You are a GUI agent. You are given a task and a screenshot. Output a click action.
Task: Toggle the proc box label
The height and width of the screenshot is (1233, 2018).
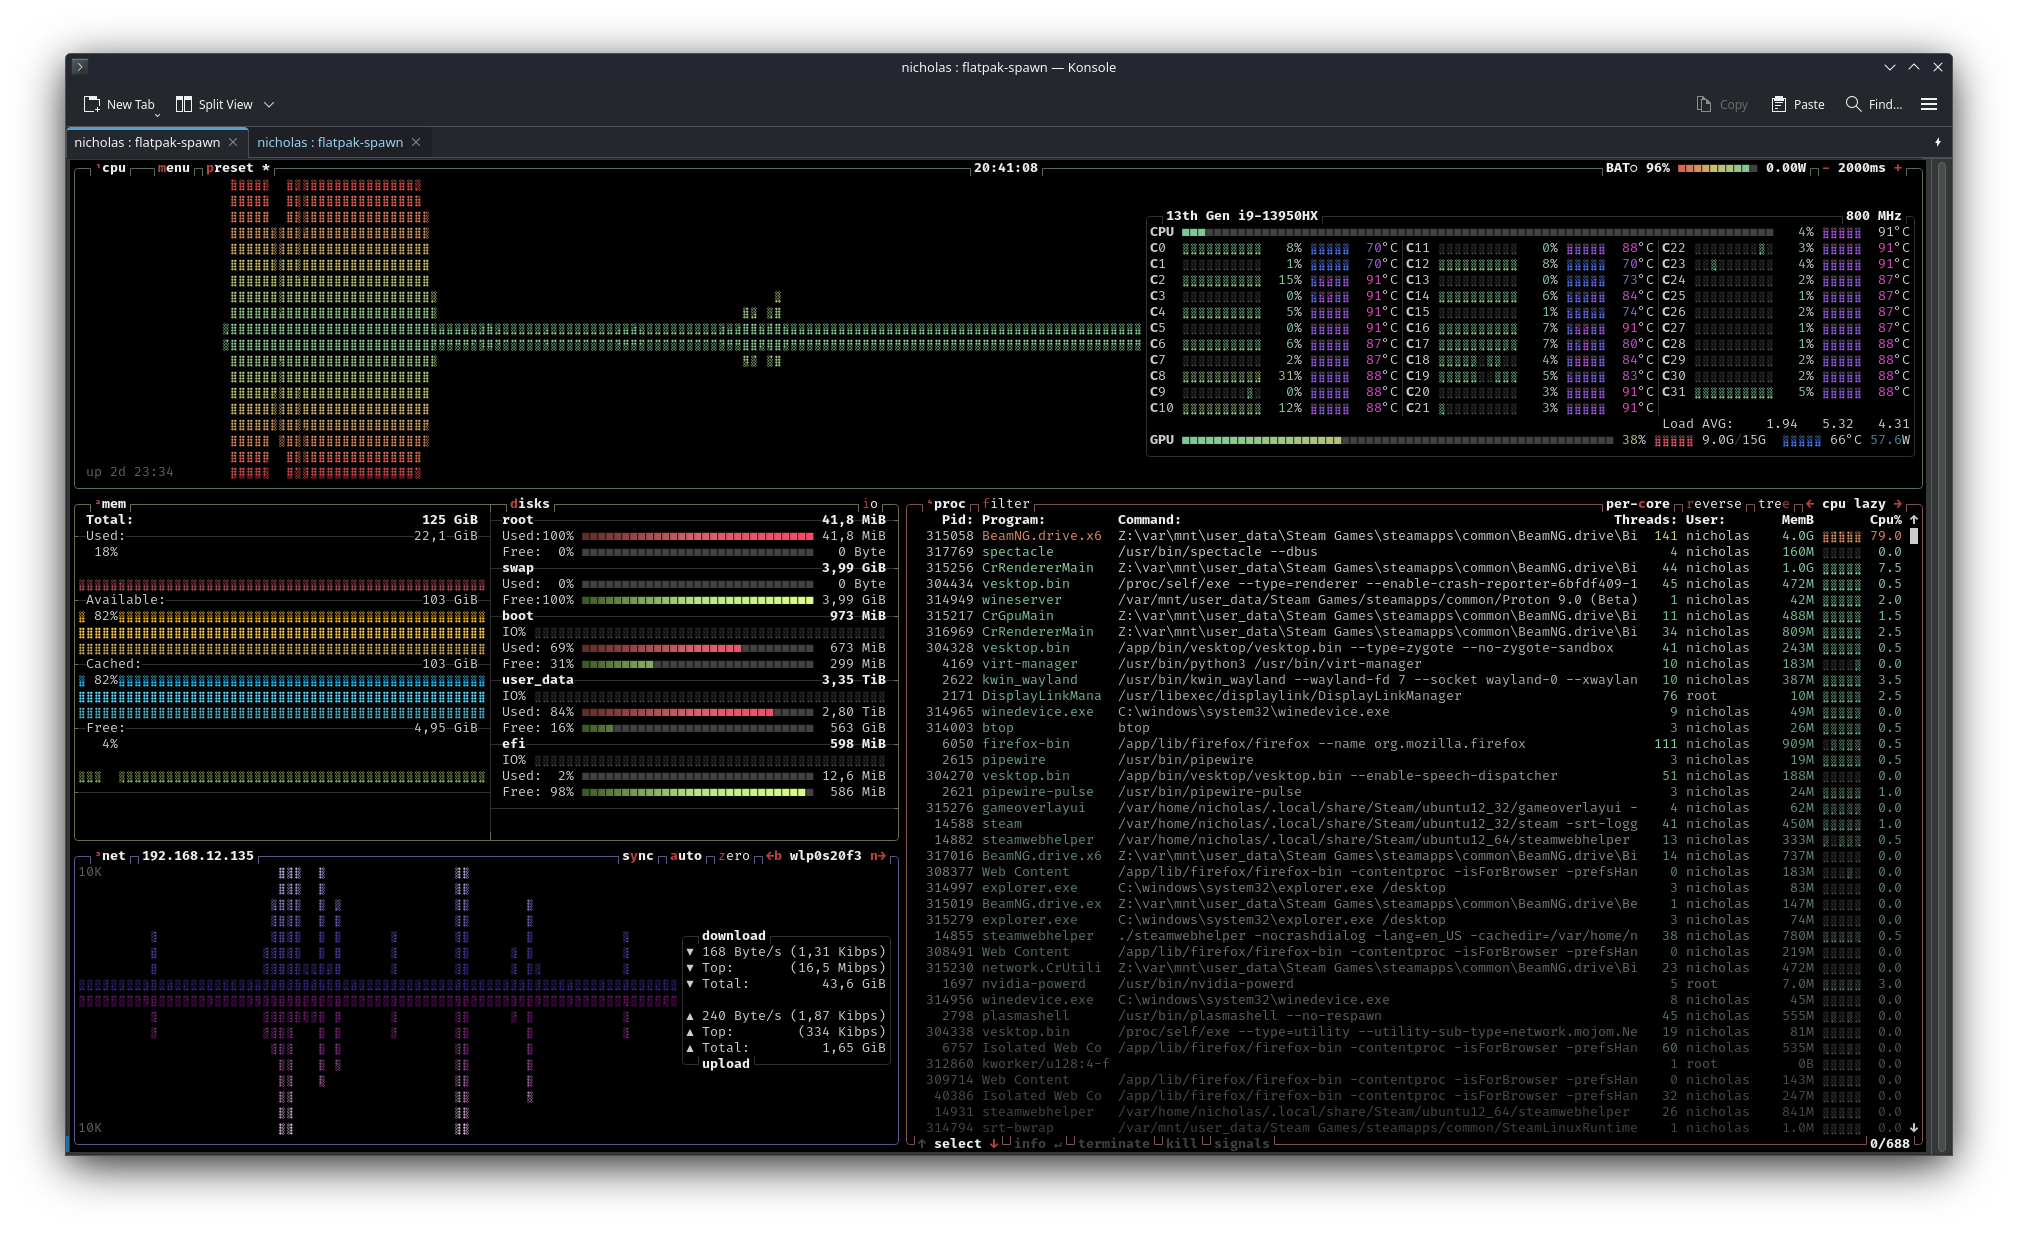click(947, 504)
